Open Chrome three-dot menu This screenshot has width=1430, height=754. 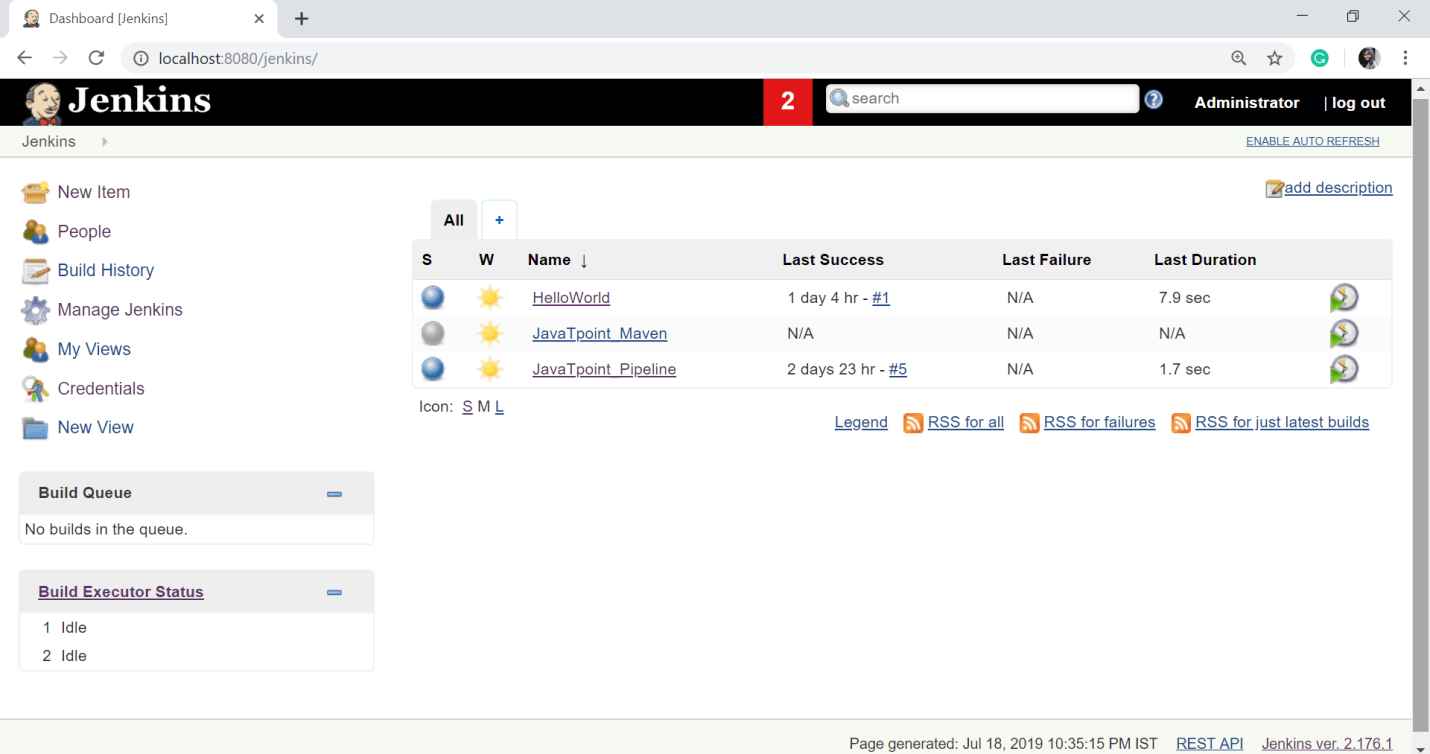click(x=1406, y=58)
